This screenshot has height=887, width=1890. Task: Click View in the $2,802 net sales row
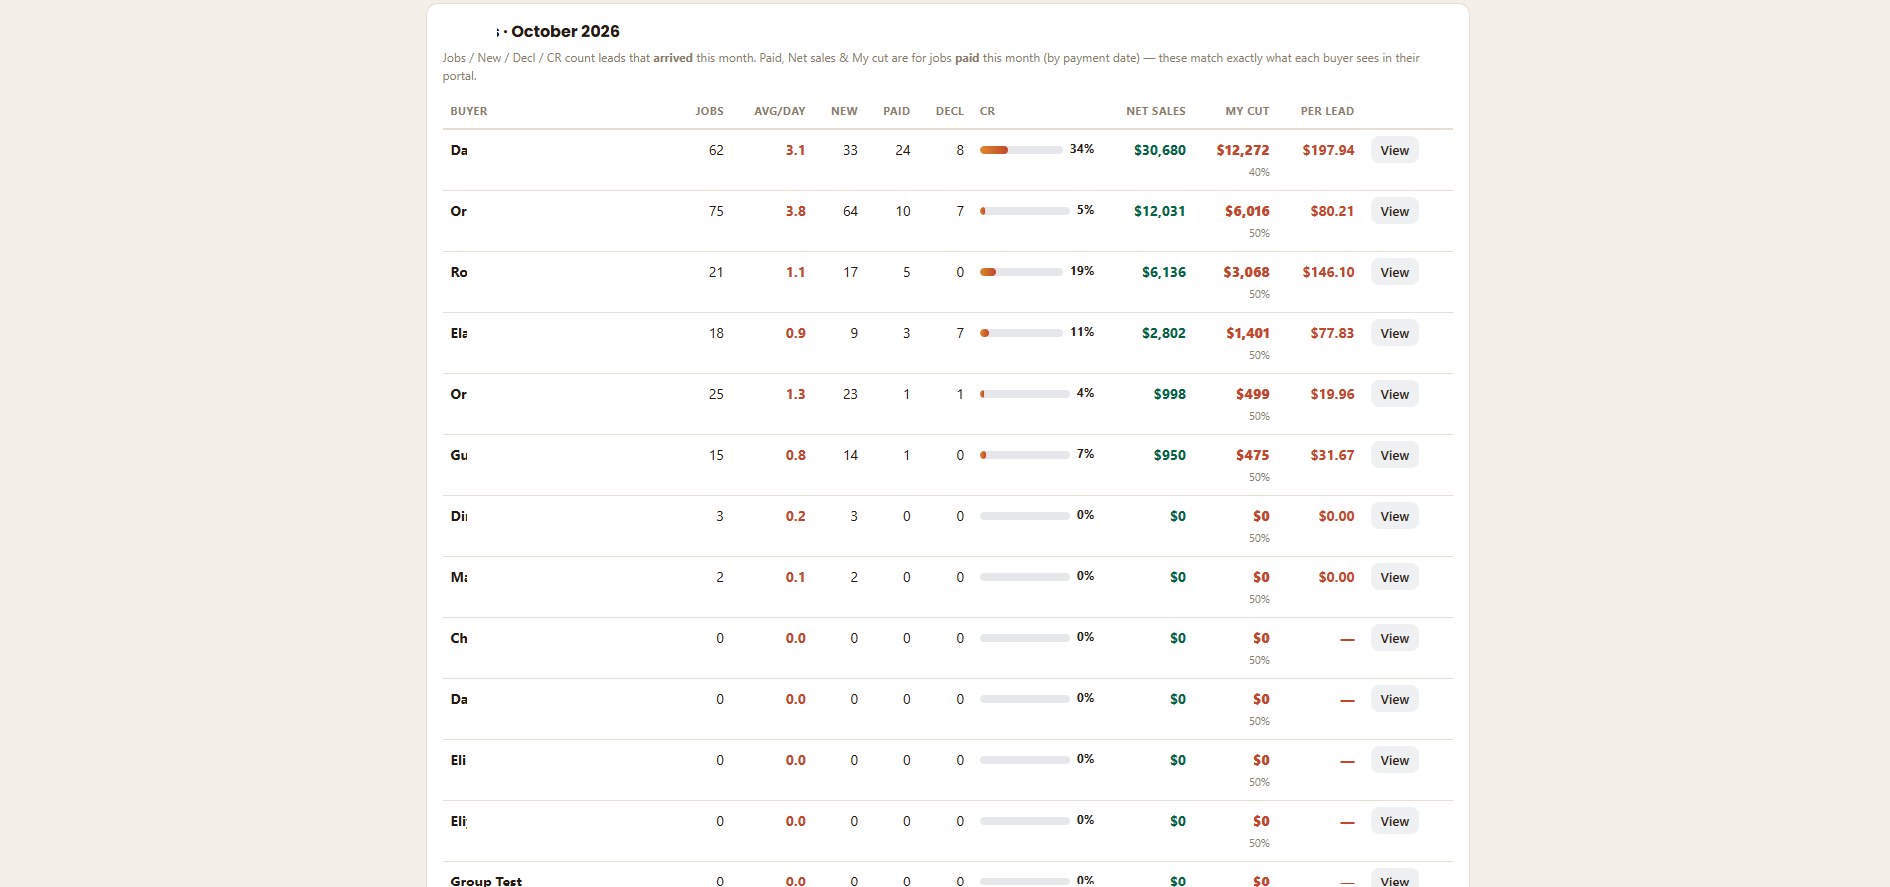1394,333
